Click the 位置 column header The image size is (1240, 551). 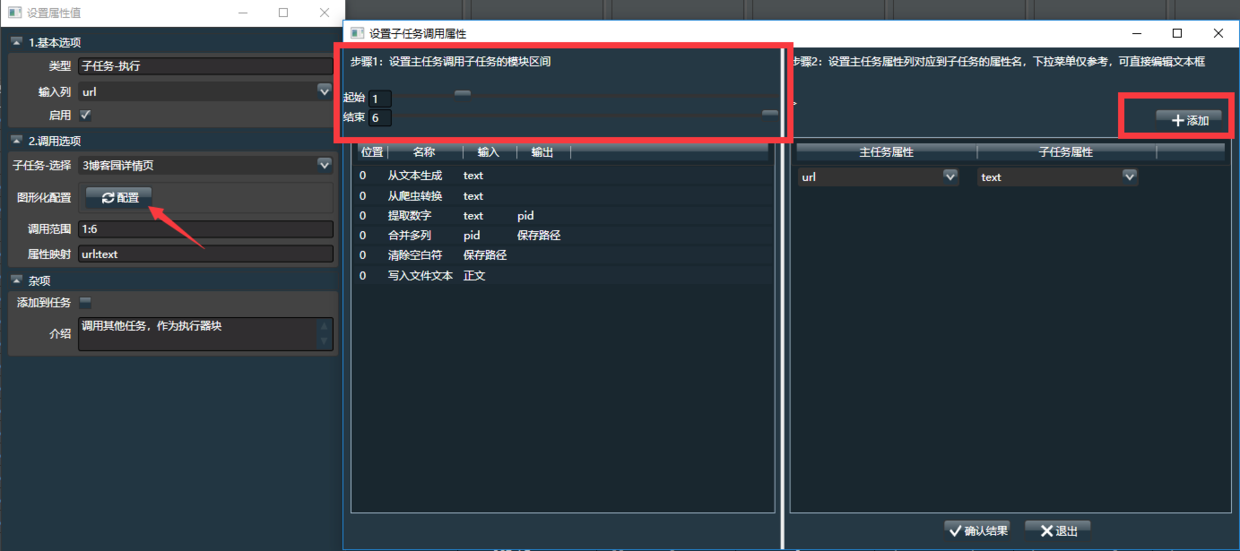372,152
